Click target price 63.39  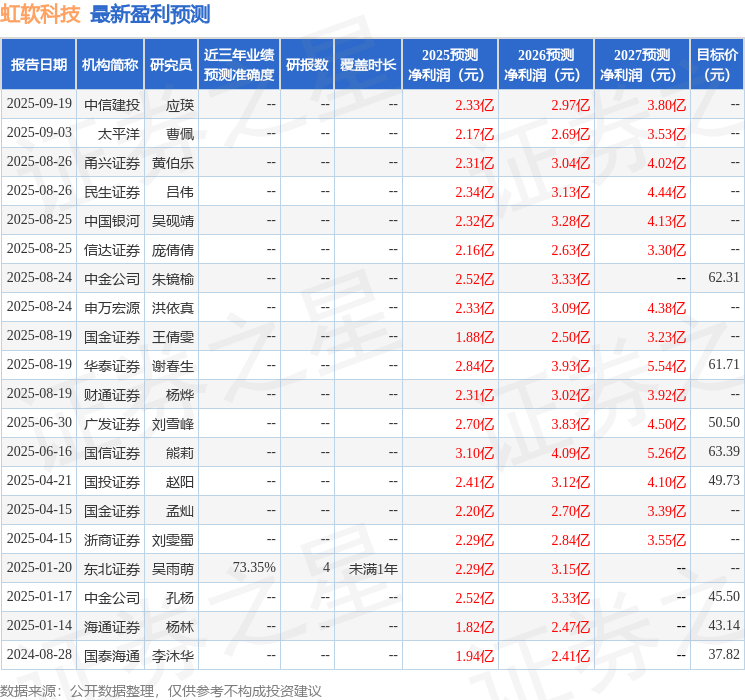click(x=724, y=451)
